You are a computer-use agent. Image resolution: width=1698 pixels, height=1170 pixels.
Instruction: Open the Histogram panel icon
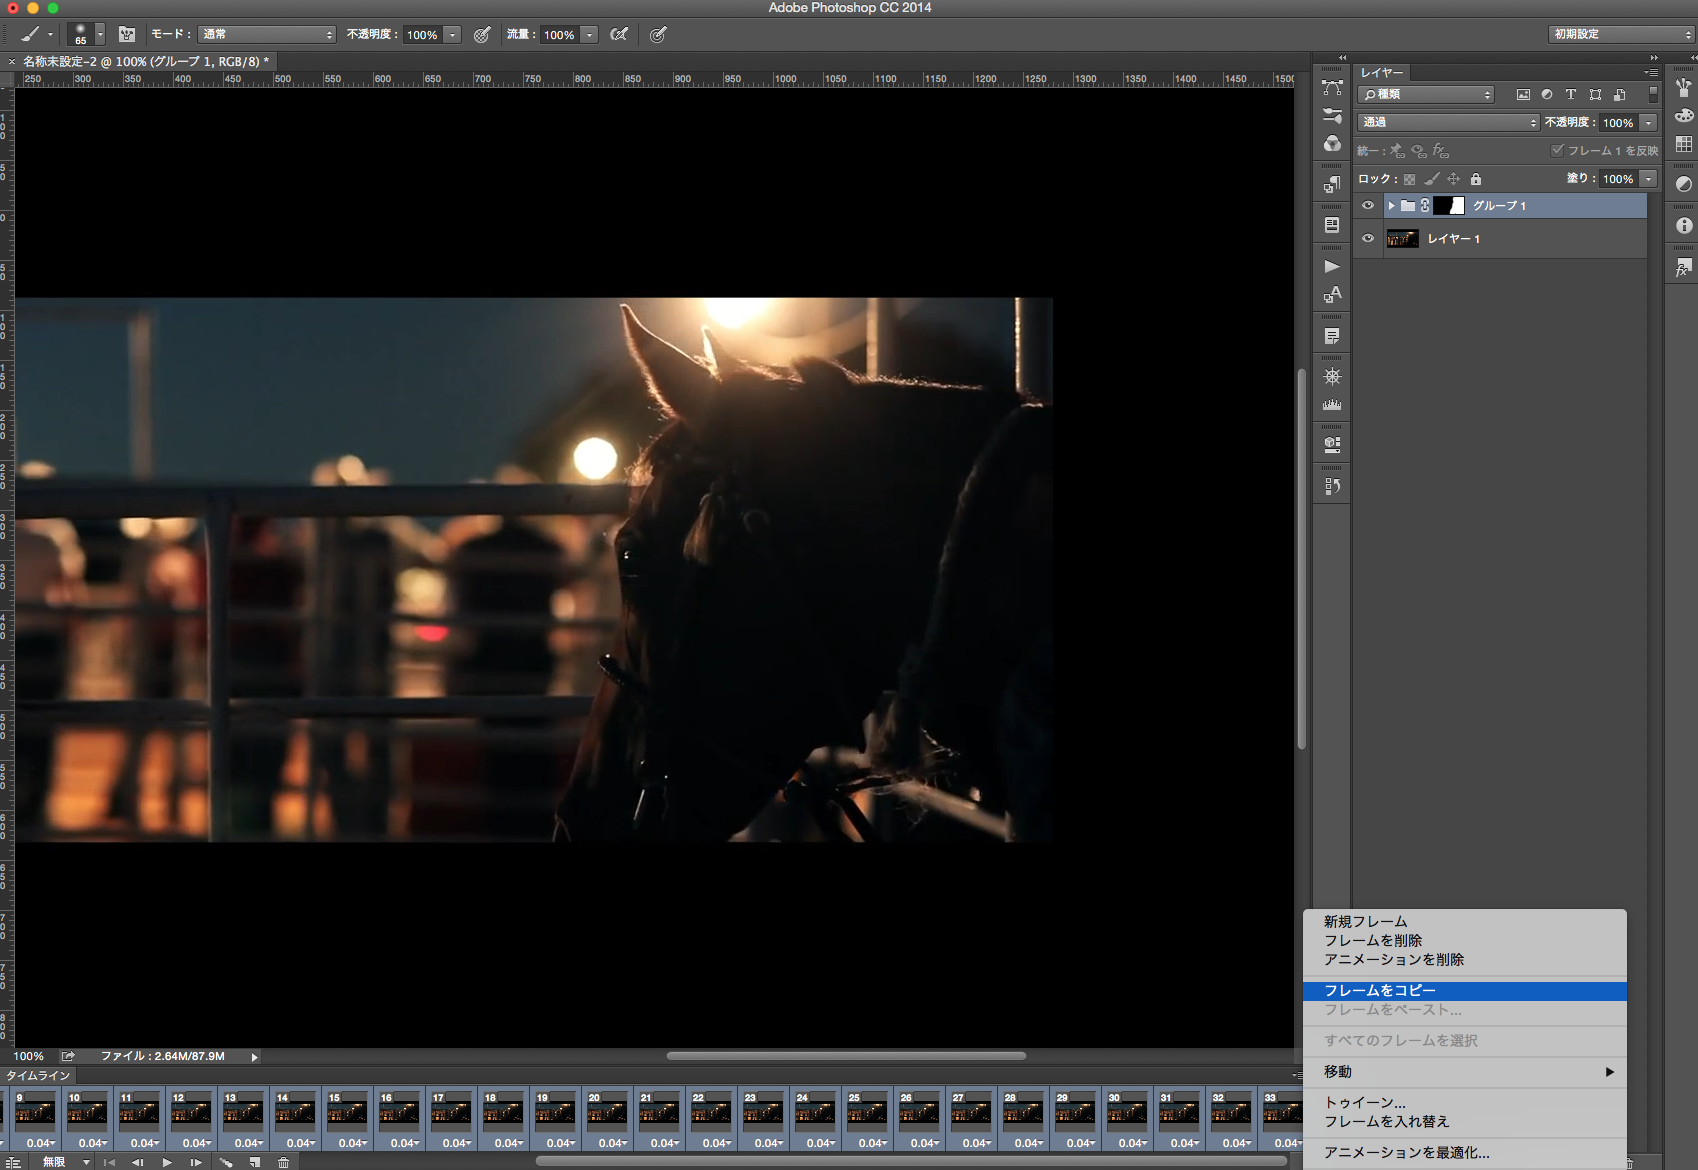(x=1332, y=405)
